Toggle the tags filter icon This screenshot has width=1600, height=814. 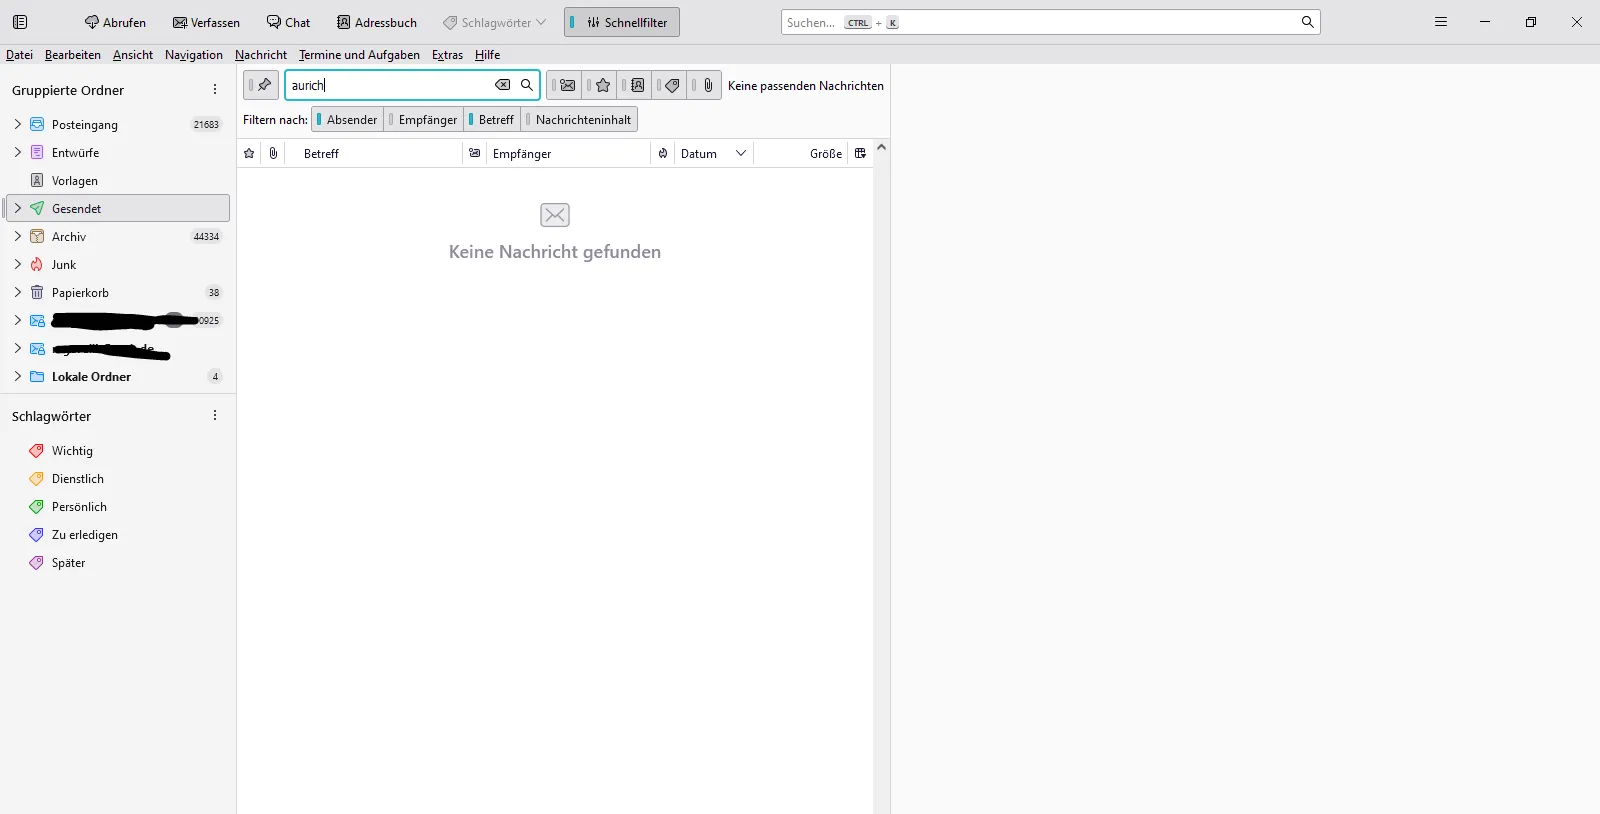pos(670,85)
